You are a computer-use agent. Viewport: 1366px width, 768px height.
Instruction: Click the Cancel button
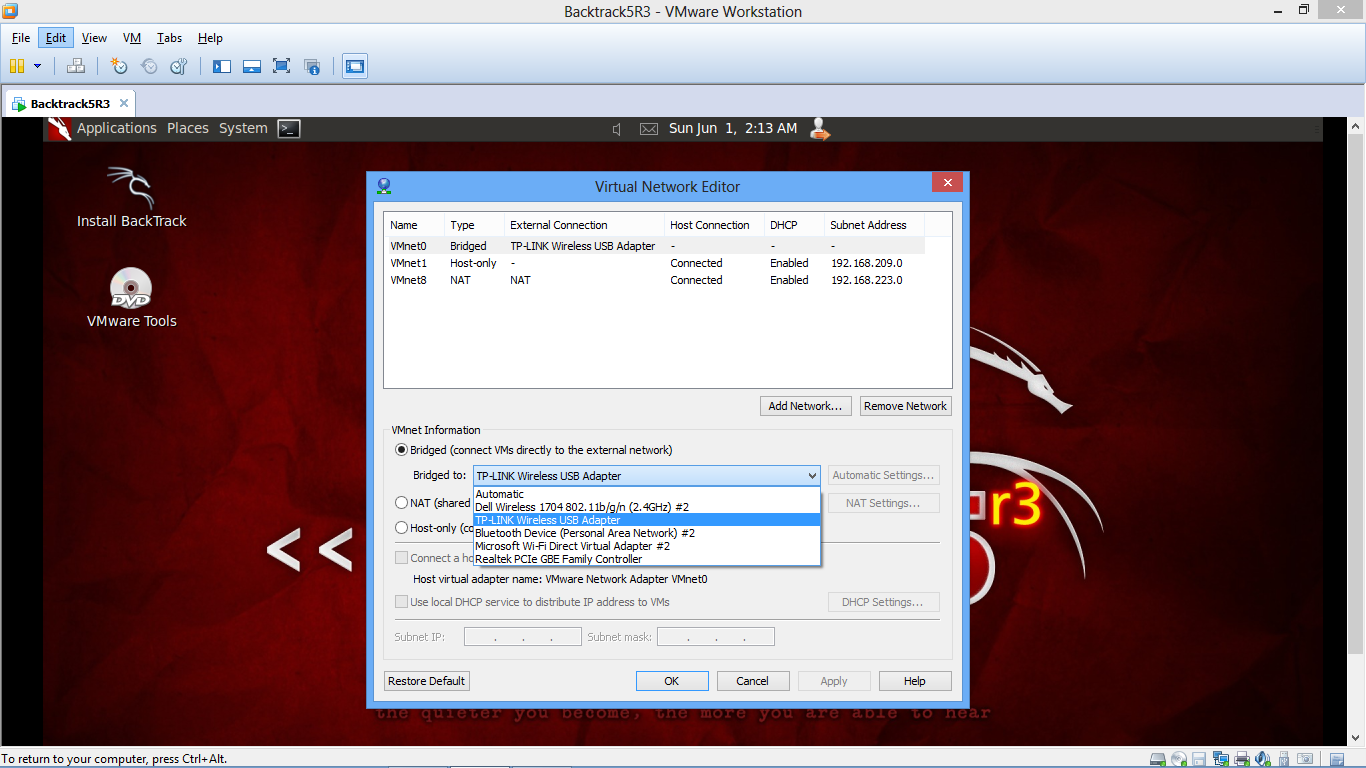tap(753, 681)
